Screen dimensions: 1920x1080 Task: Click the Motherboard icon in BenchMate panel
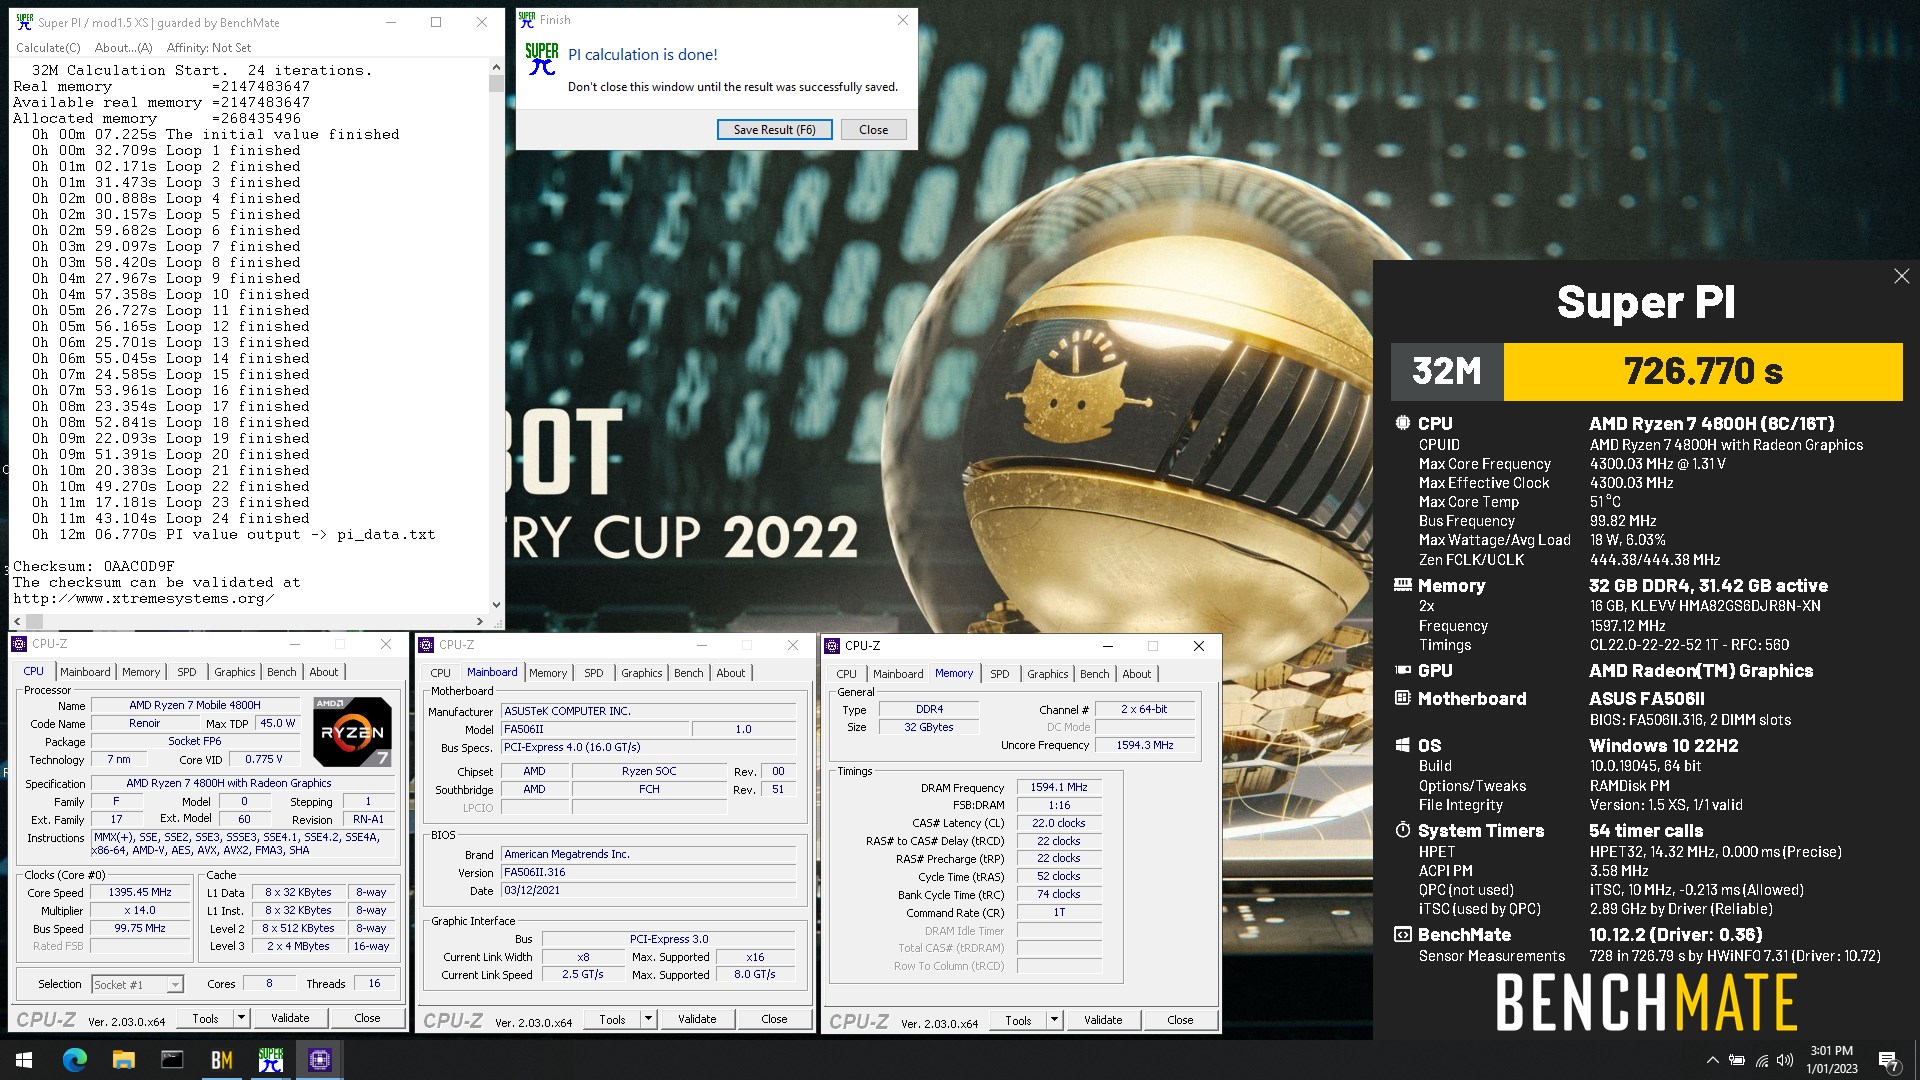tap(1403, 698)
